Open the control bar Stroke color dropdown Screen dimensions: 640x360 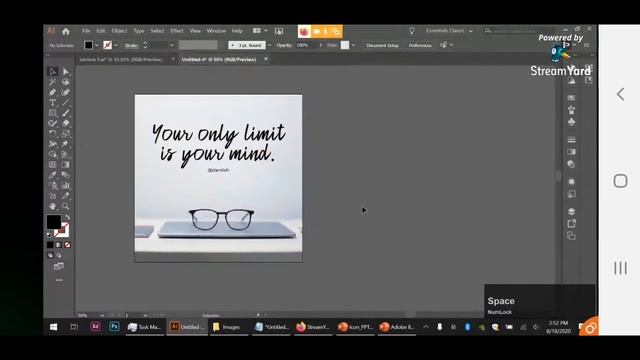tap(116, 45)
